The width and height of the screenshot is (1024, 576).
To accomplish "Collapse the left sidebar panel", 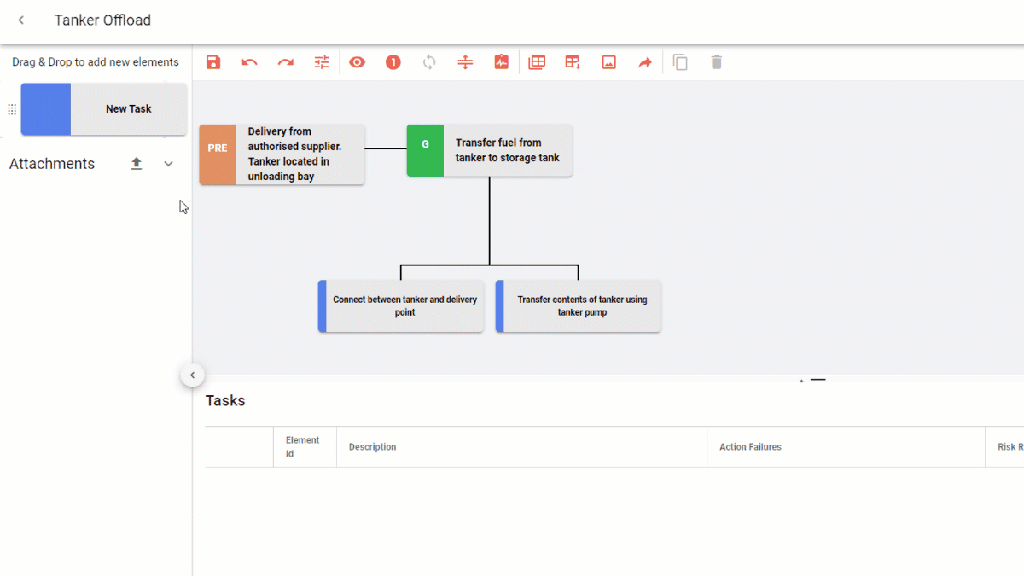I will [x=193, y=375].
